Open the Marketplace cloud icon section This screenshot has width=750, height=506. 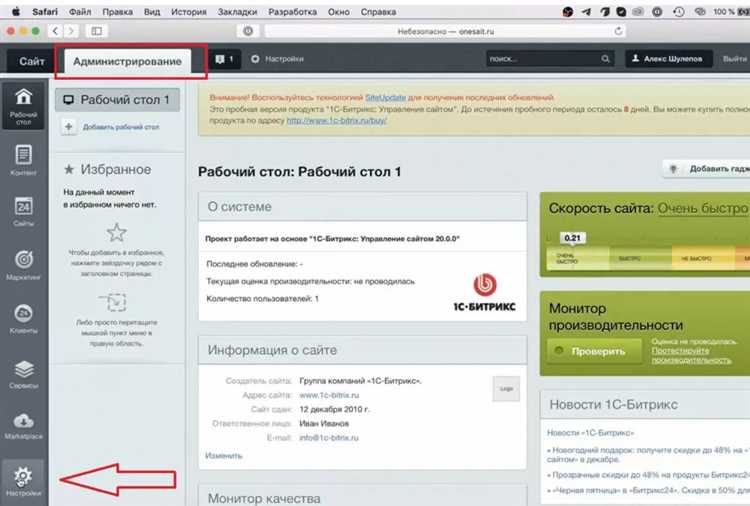click(x=23, y=426)
